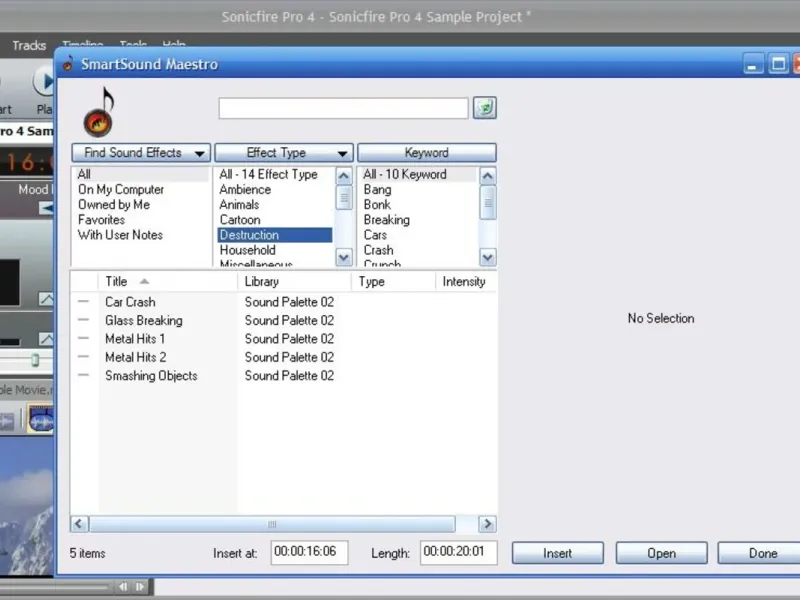Open the Tracks menu in Sonicfire Pro
The width and height of the screenshot is (800, 600).
click(x=29, y=45)
